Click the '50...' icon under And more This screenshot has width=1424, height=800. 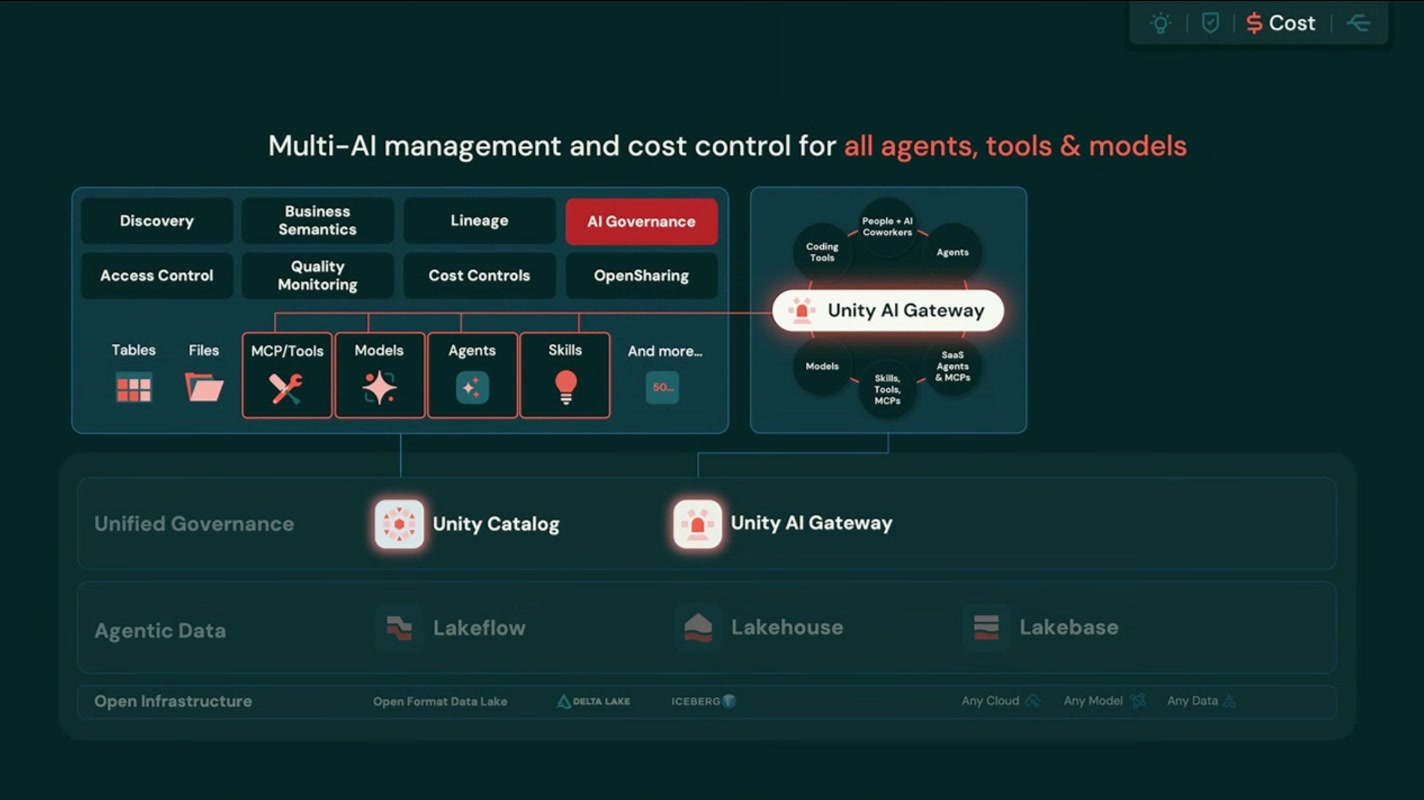662,387
